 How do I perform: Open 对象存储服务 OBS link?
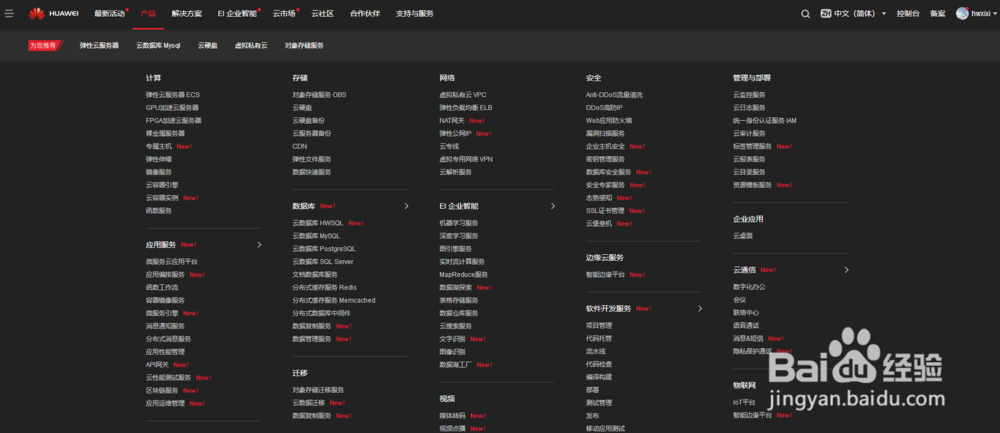[x=320, y=94]
